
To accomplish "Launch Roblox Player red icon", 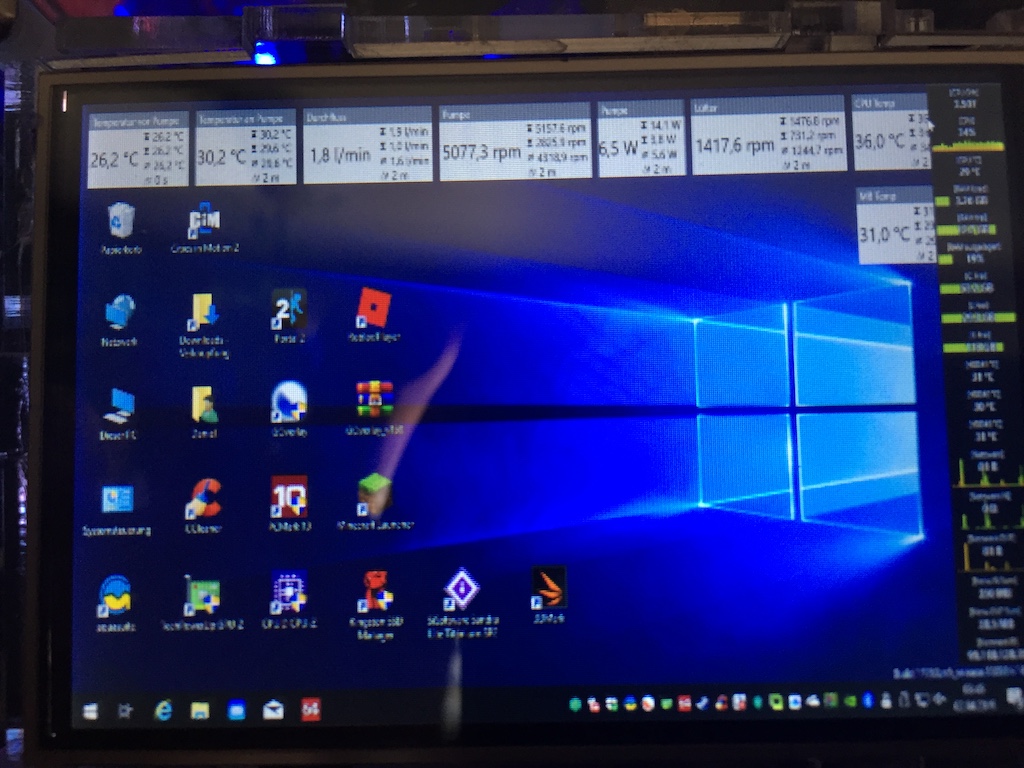I will (x=374, y=315).
